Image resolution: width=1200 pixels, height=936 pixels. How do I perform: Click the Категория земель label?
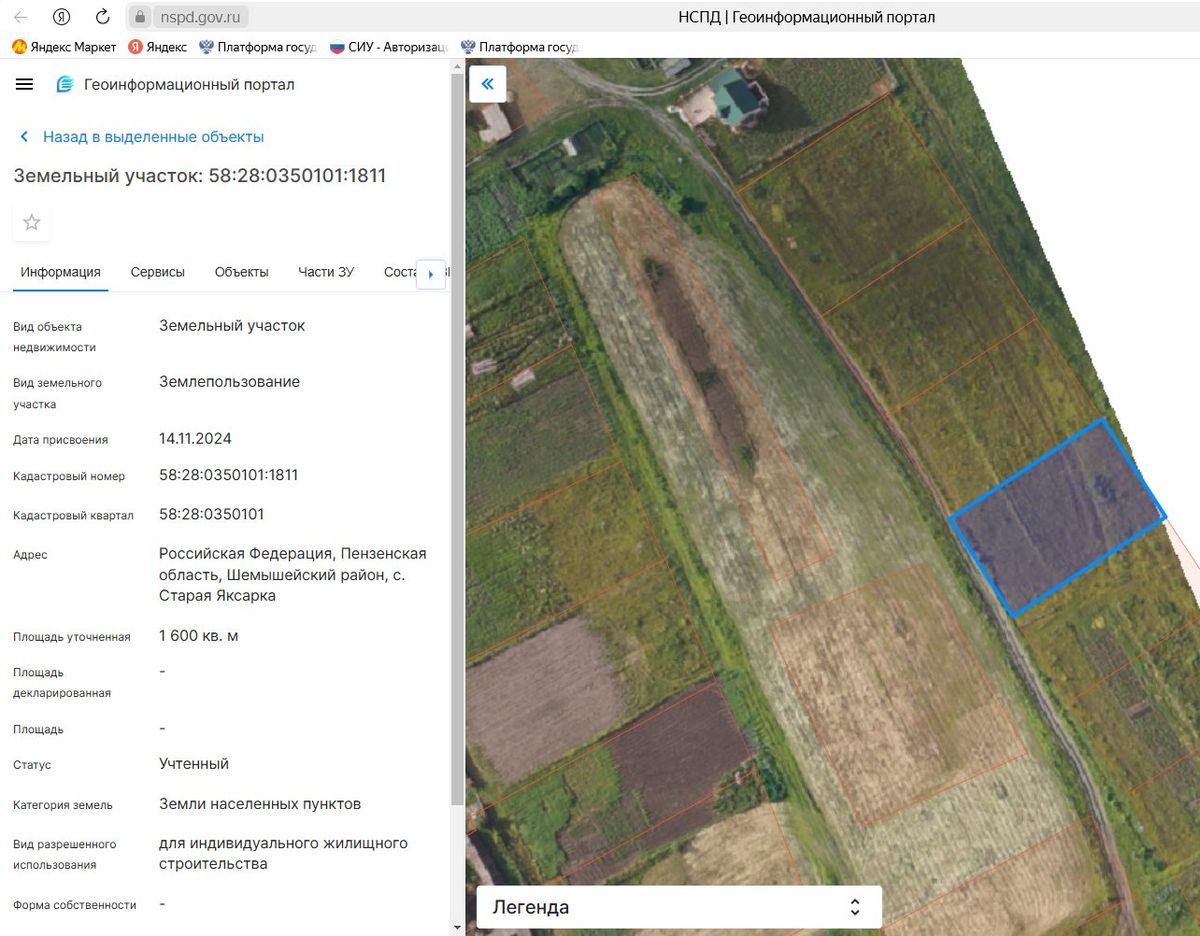(63, 805)
